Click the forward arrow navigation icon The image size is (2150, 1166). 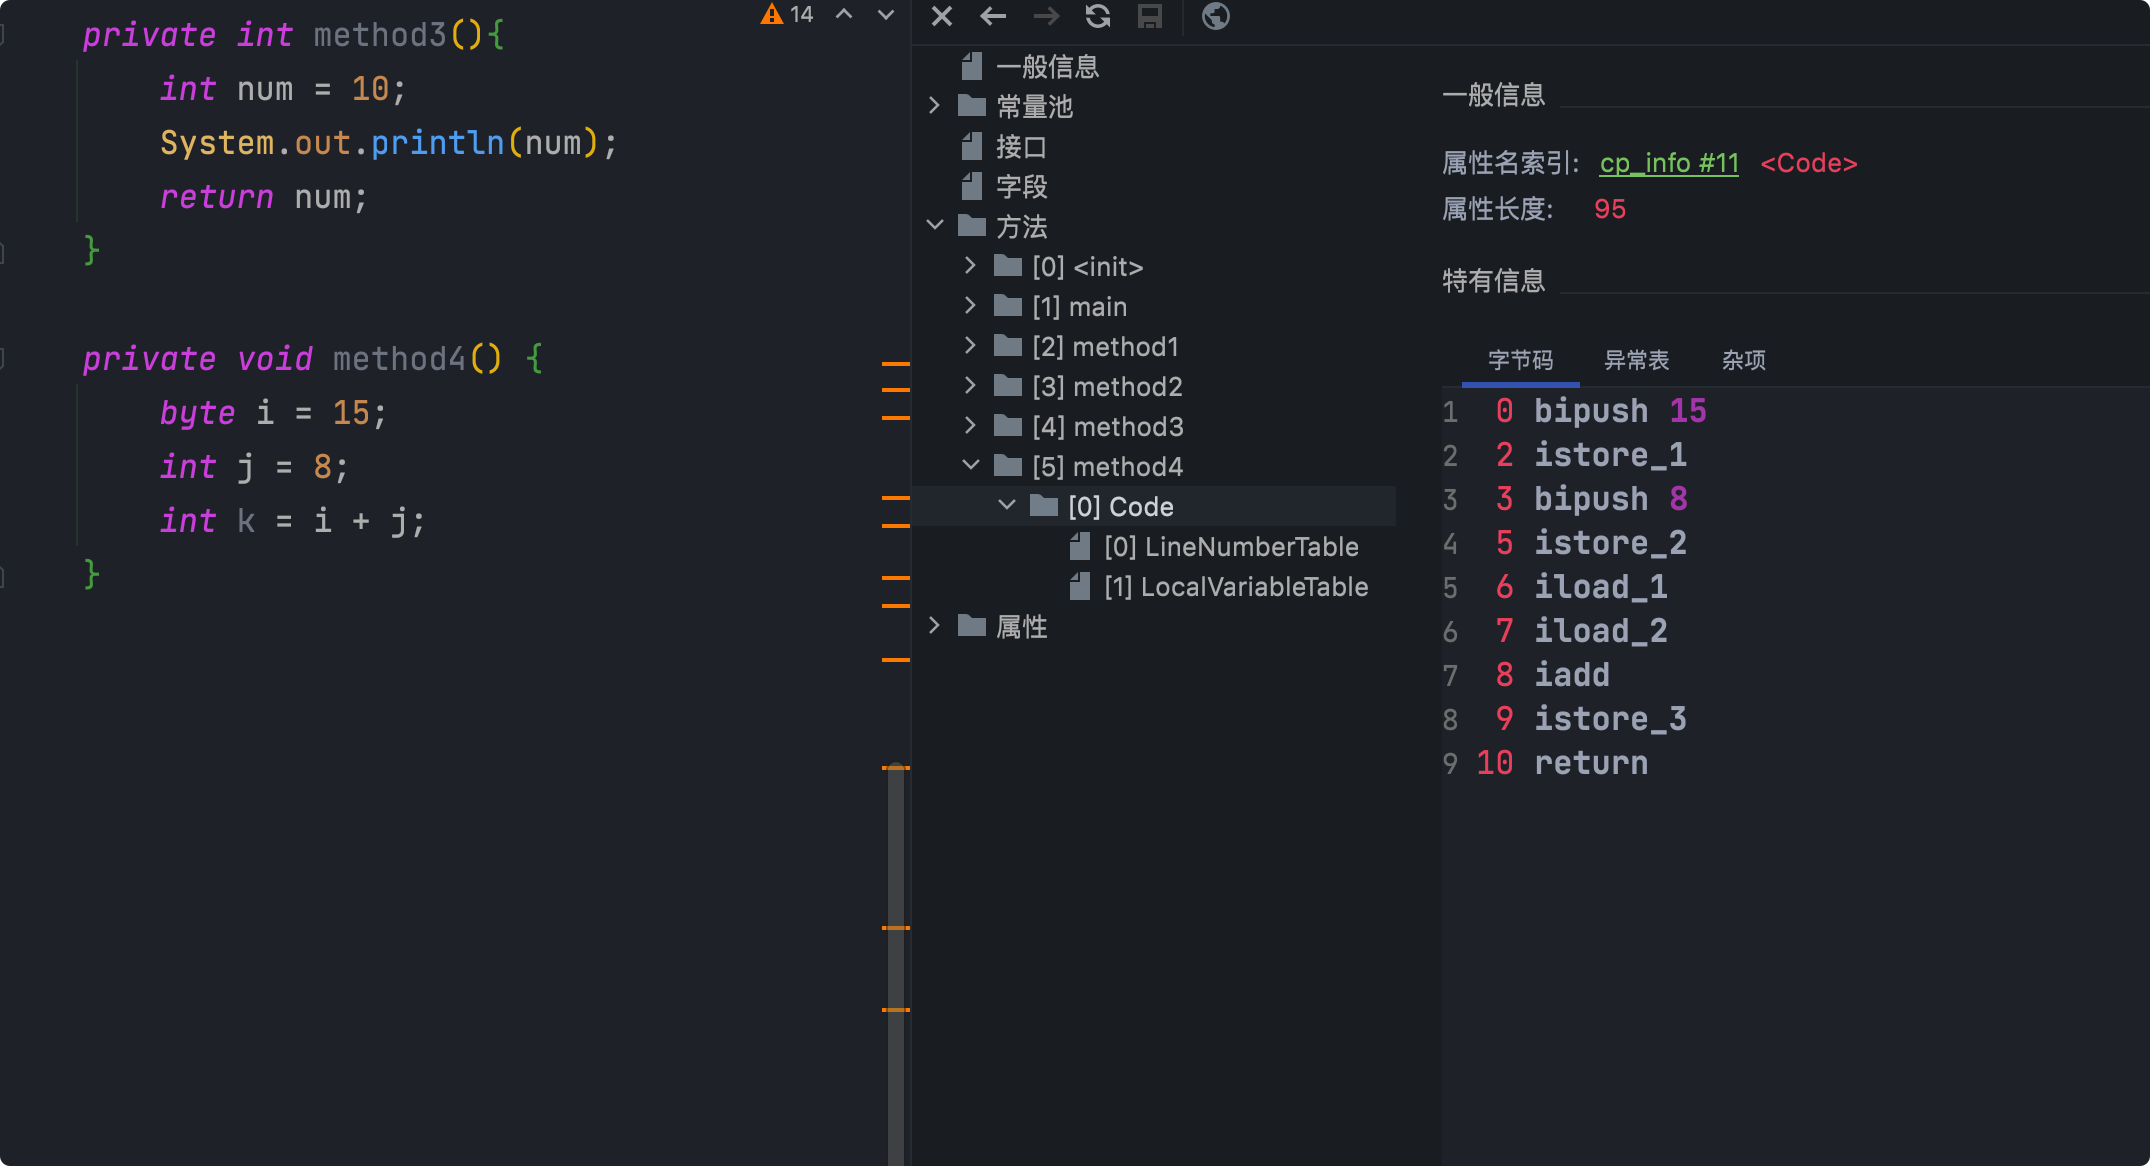point(1046,16)
